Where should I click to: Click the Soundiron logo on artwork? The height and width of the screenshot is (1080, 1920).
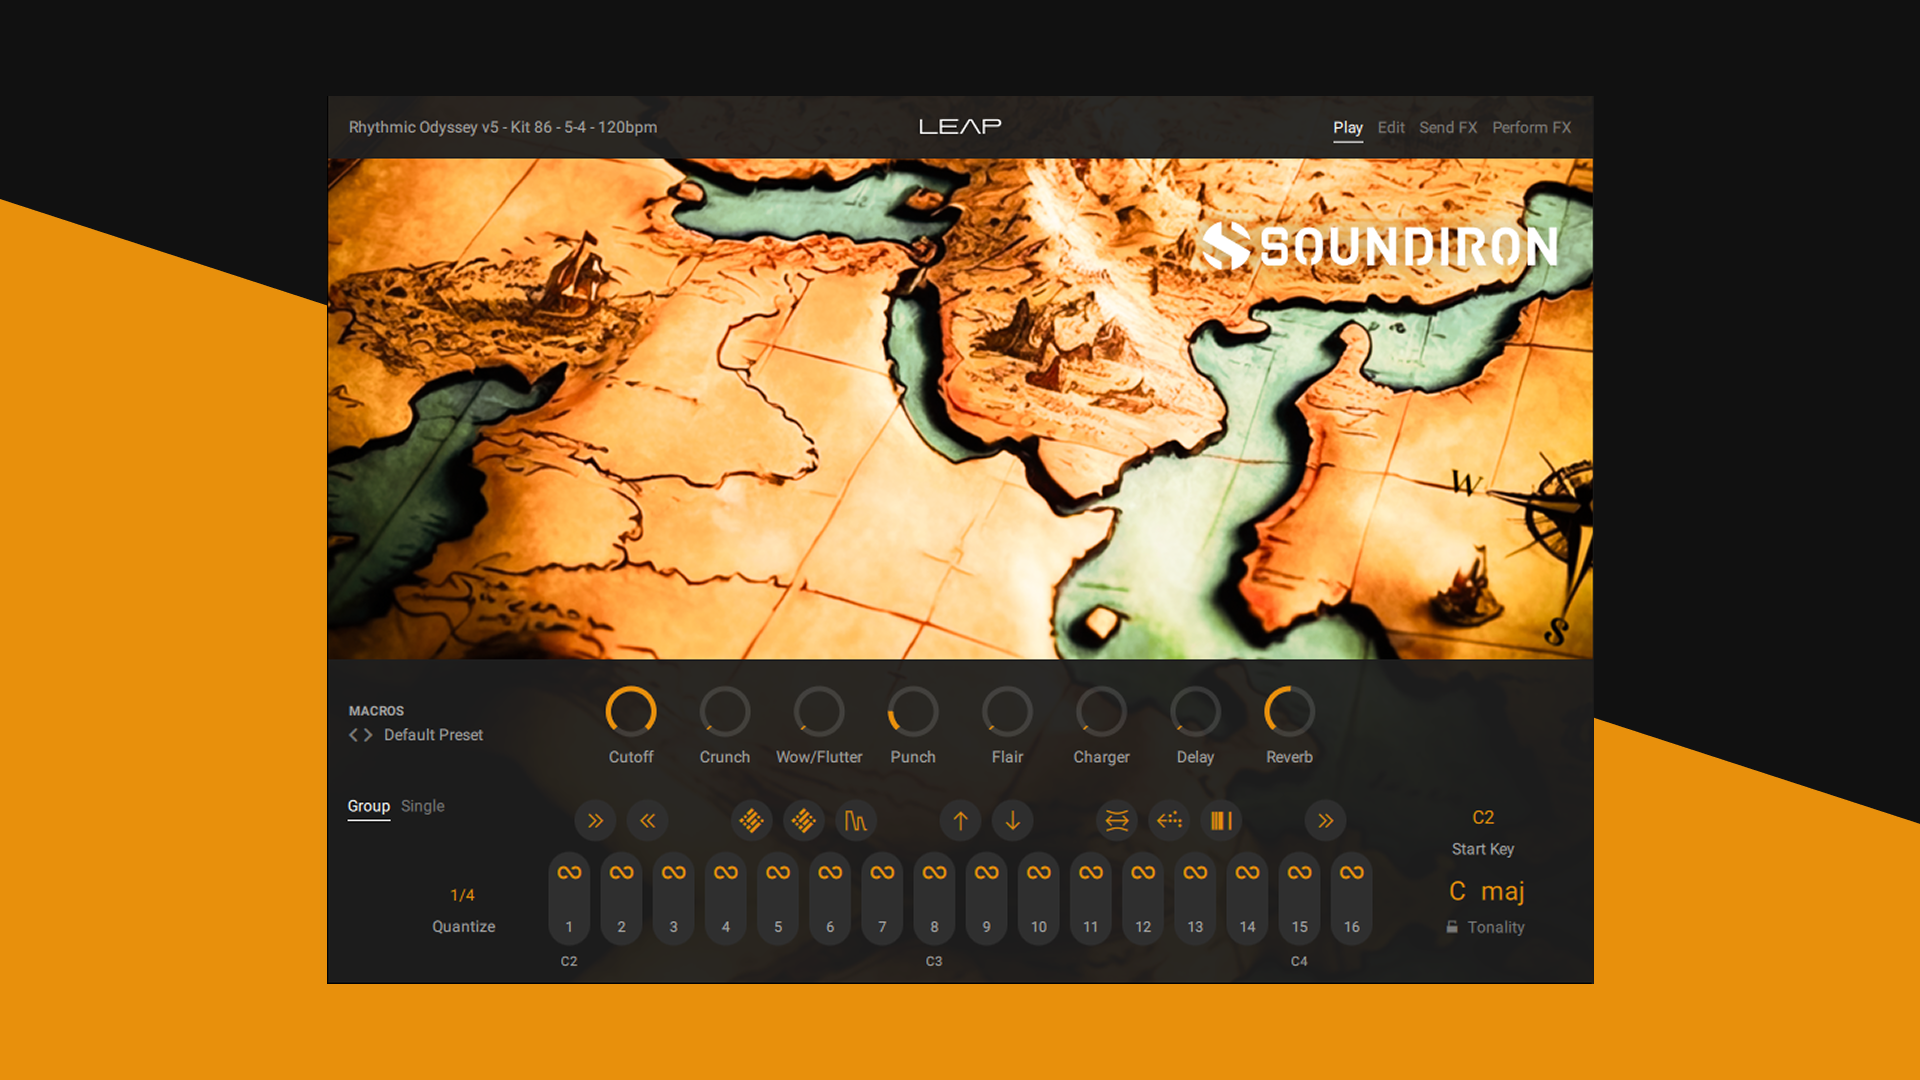pos(1379,246)
